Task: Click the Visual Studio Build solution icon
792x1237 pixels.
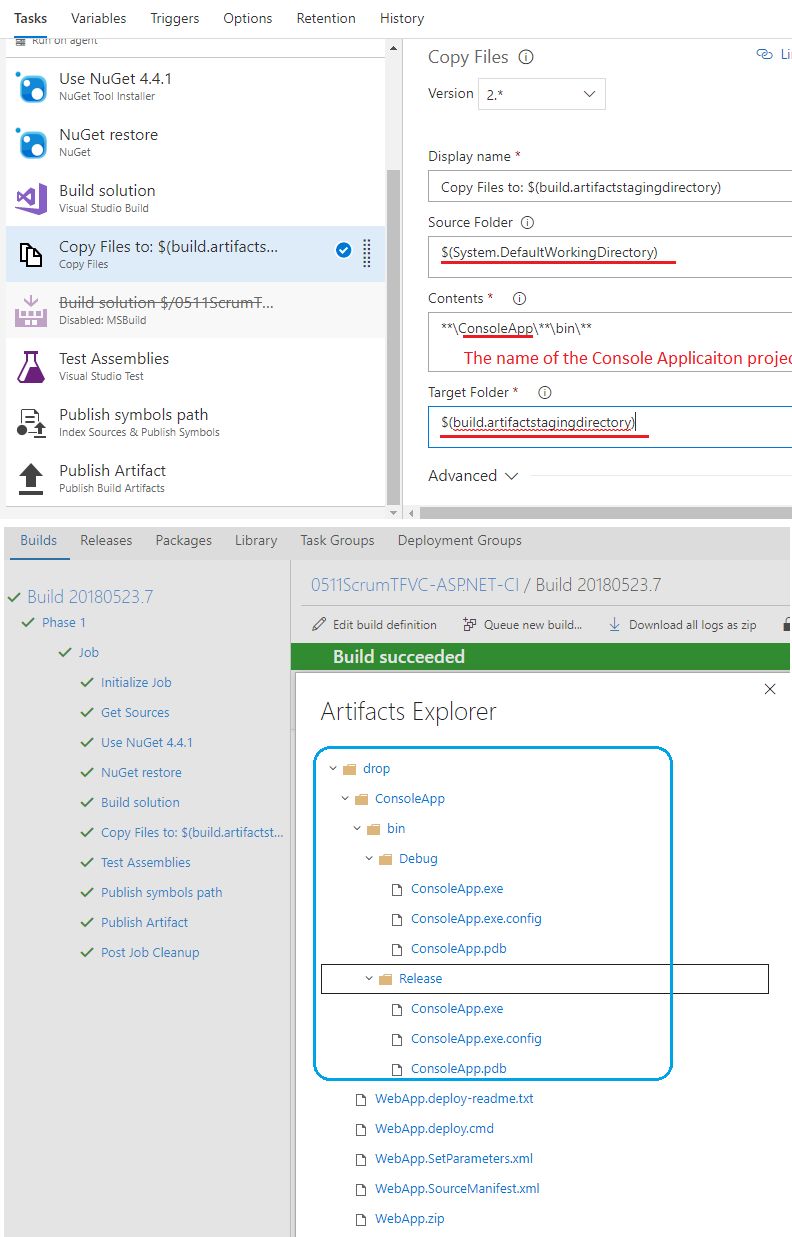Action: (x=32, y=199)
